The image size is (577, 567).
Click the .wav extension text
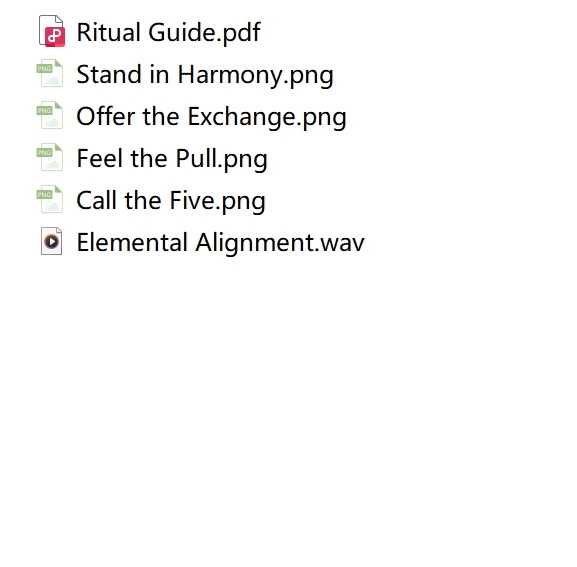pyautogui.click(x=340, y=243)
